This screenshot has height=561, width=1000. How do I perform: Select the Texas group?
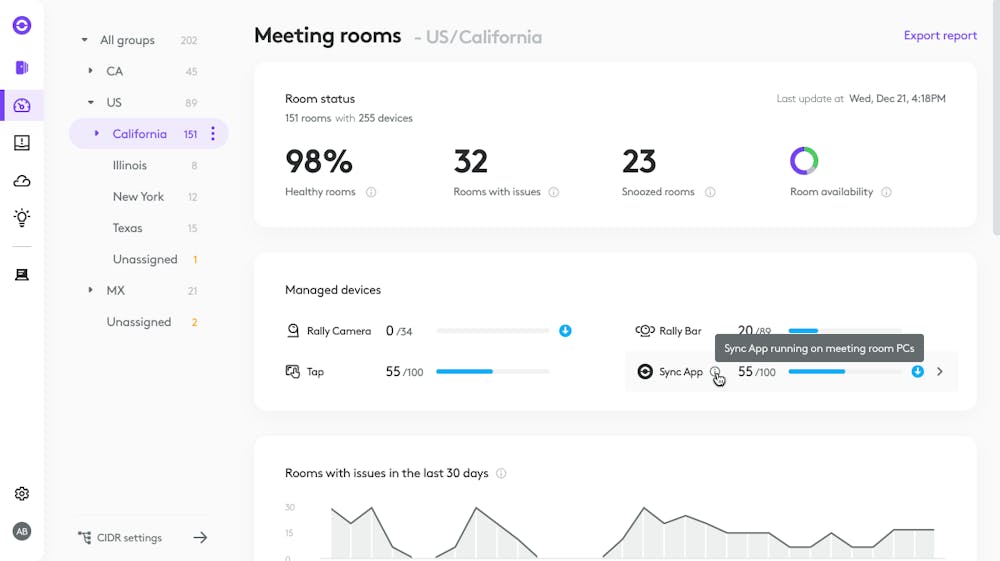click(128, 228)
